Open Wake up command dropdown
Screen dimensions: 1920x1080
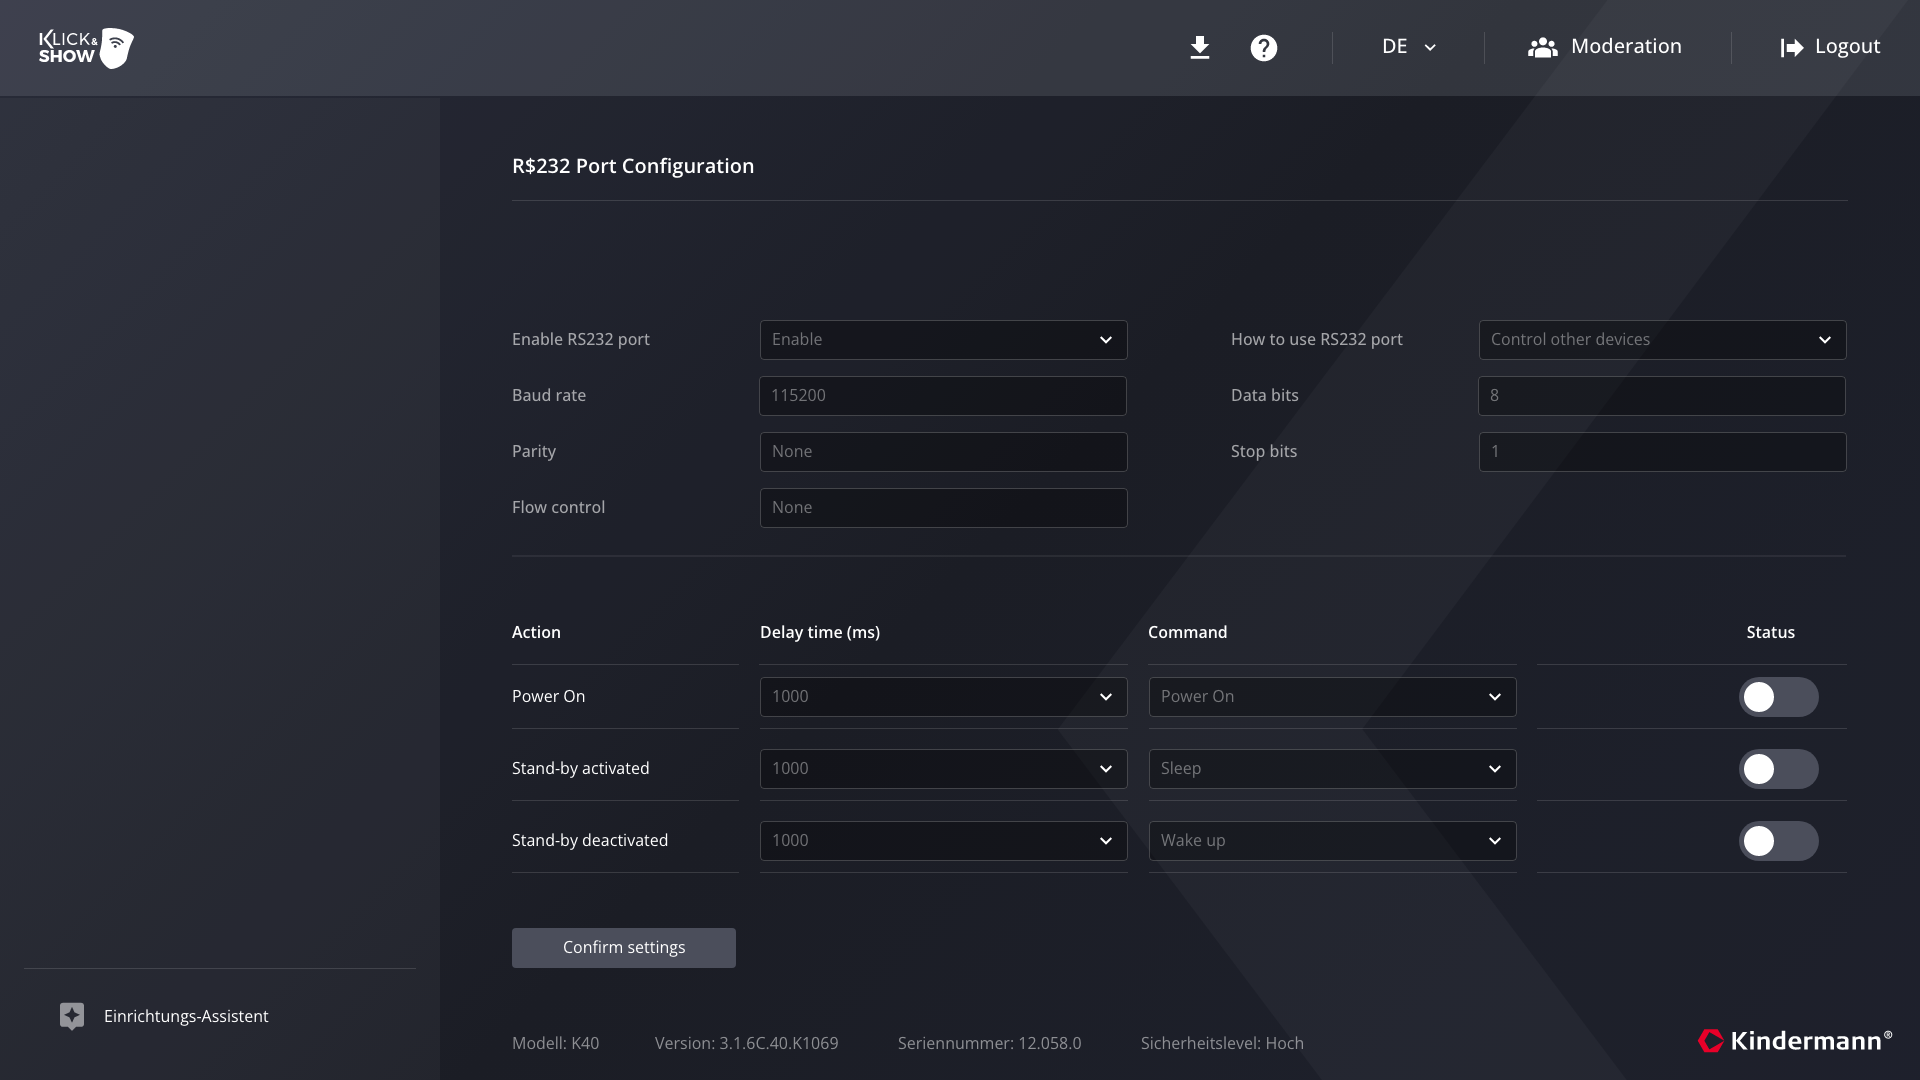click(x=1332, y=841)
